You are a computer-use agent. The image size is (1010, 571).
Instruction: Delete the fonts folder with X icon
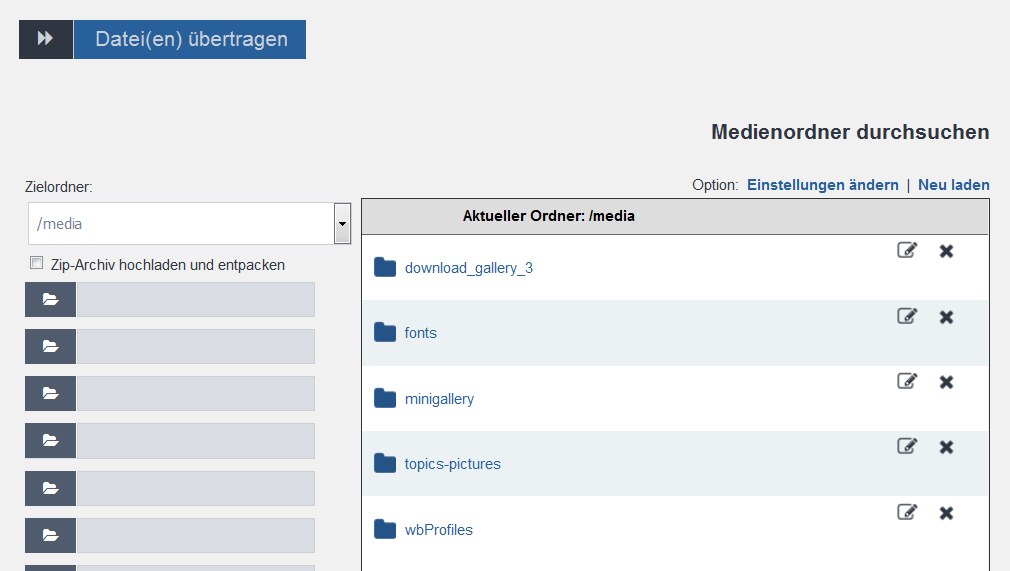pyautogui.click(x=946, y=317)
